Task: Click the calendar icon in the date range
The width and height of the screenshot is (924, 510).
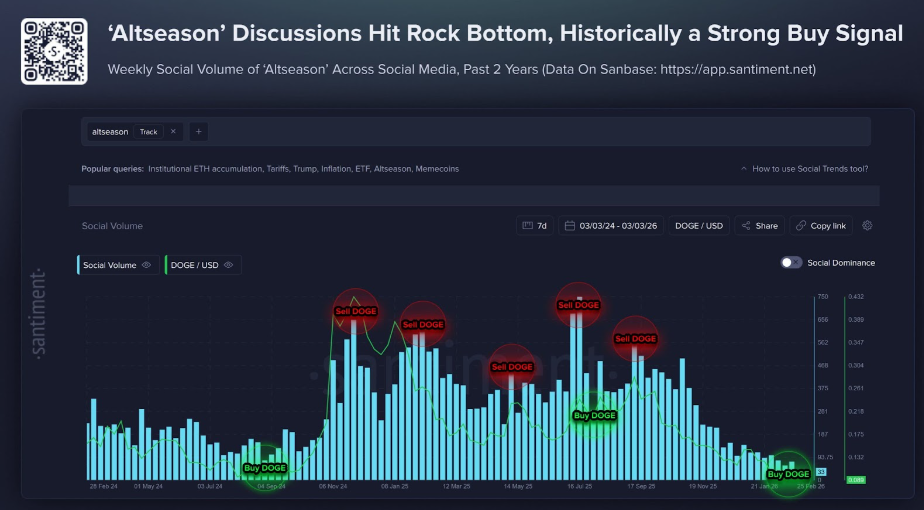Action: 569,226
